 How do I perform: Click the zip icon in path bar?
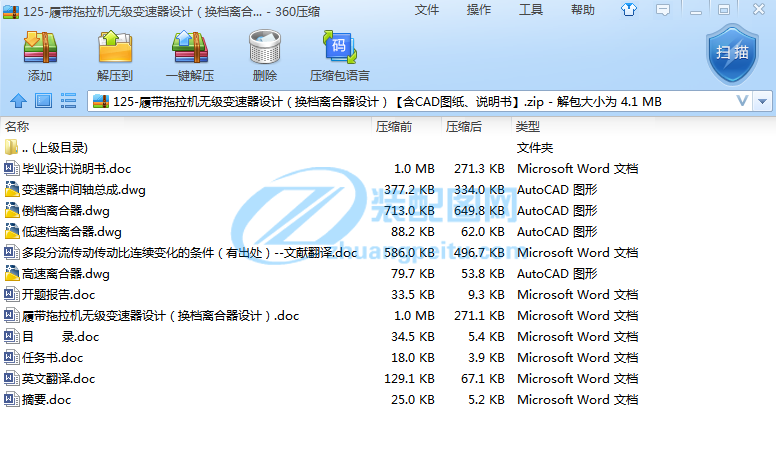(100, 101)
